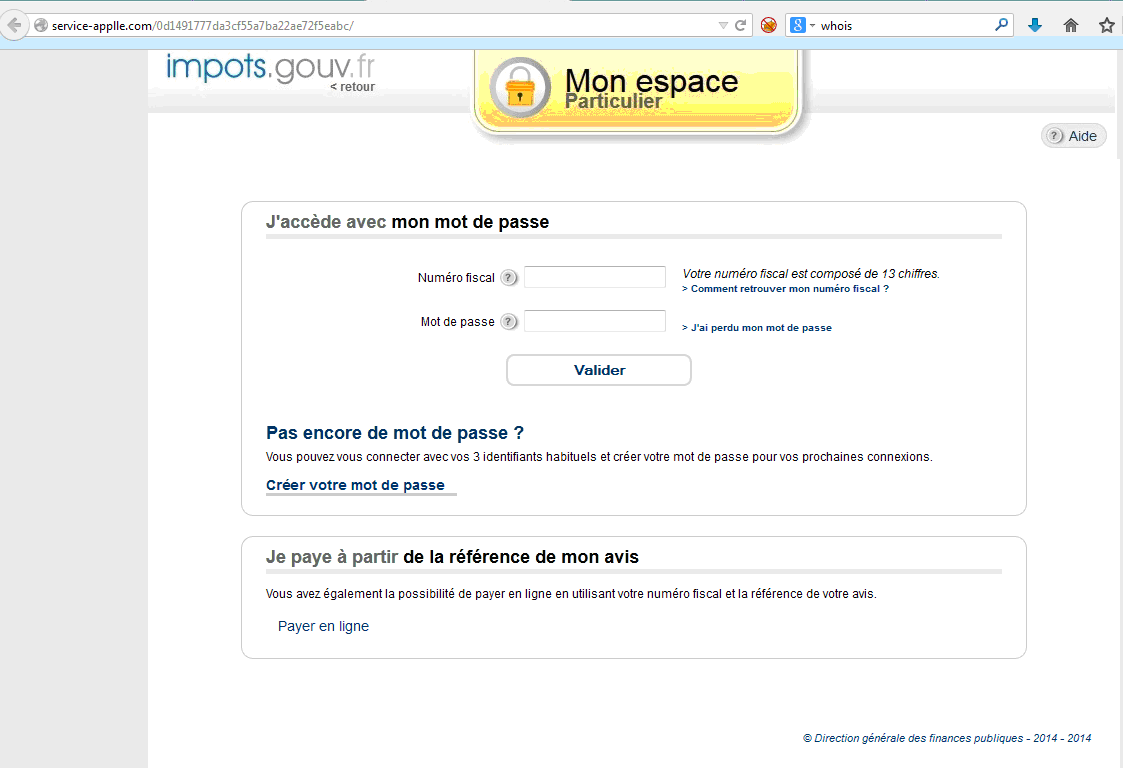Click the 'Pas encore de mot de passe ?' heading

pyautogui.click(x=395, y=433)
